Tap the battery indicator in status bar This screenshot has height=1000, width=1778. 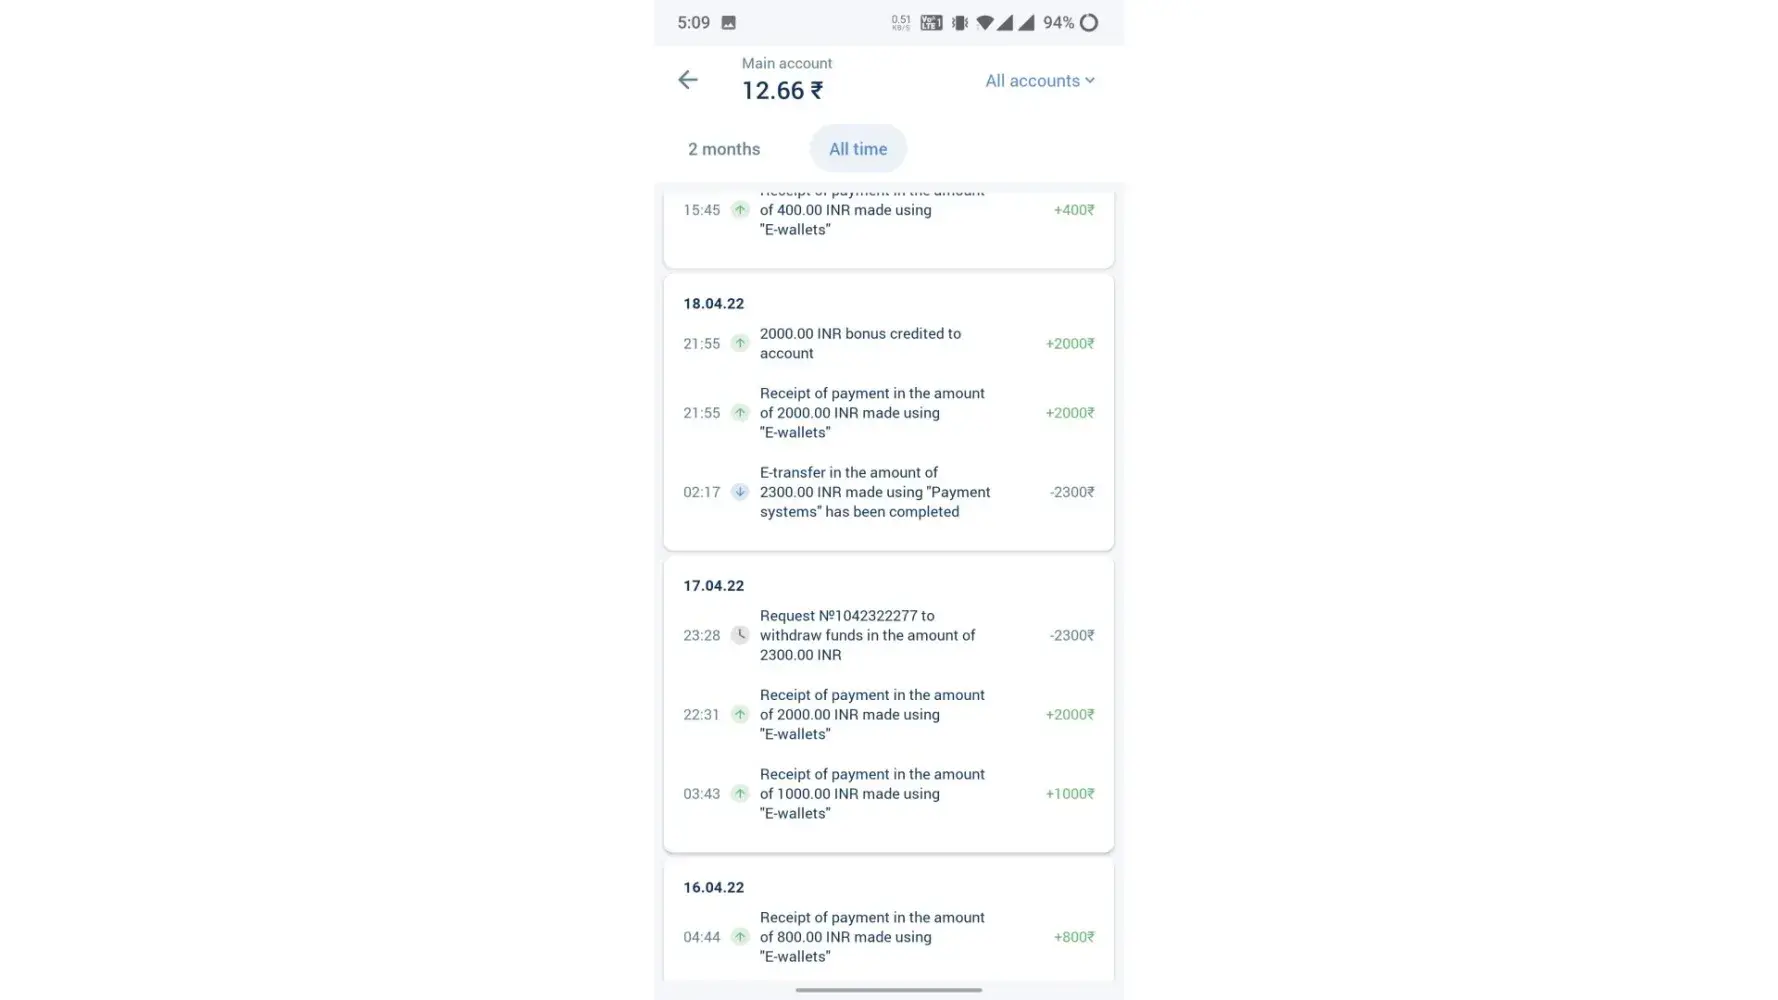pos(1089,23)
